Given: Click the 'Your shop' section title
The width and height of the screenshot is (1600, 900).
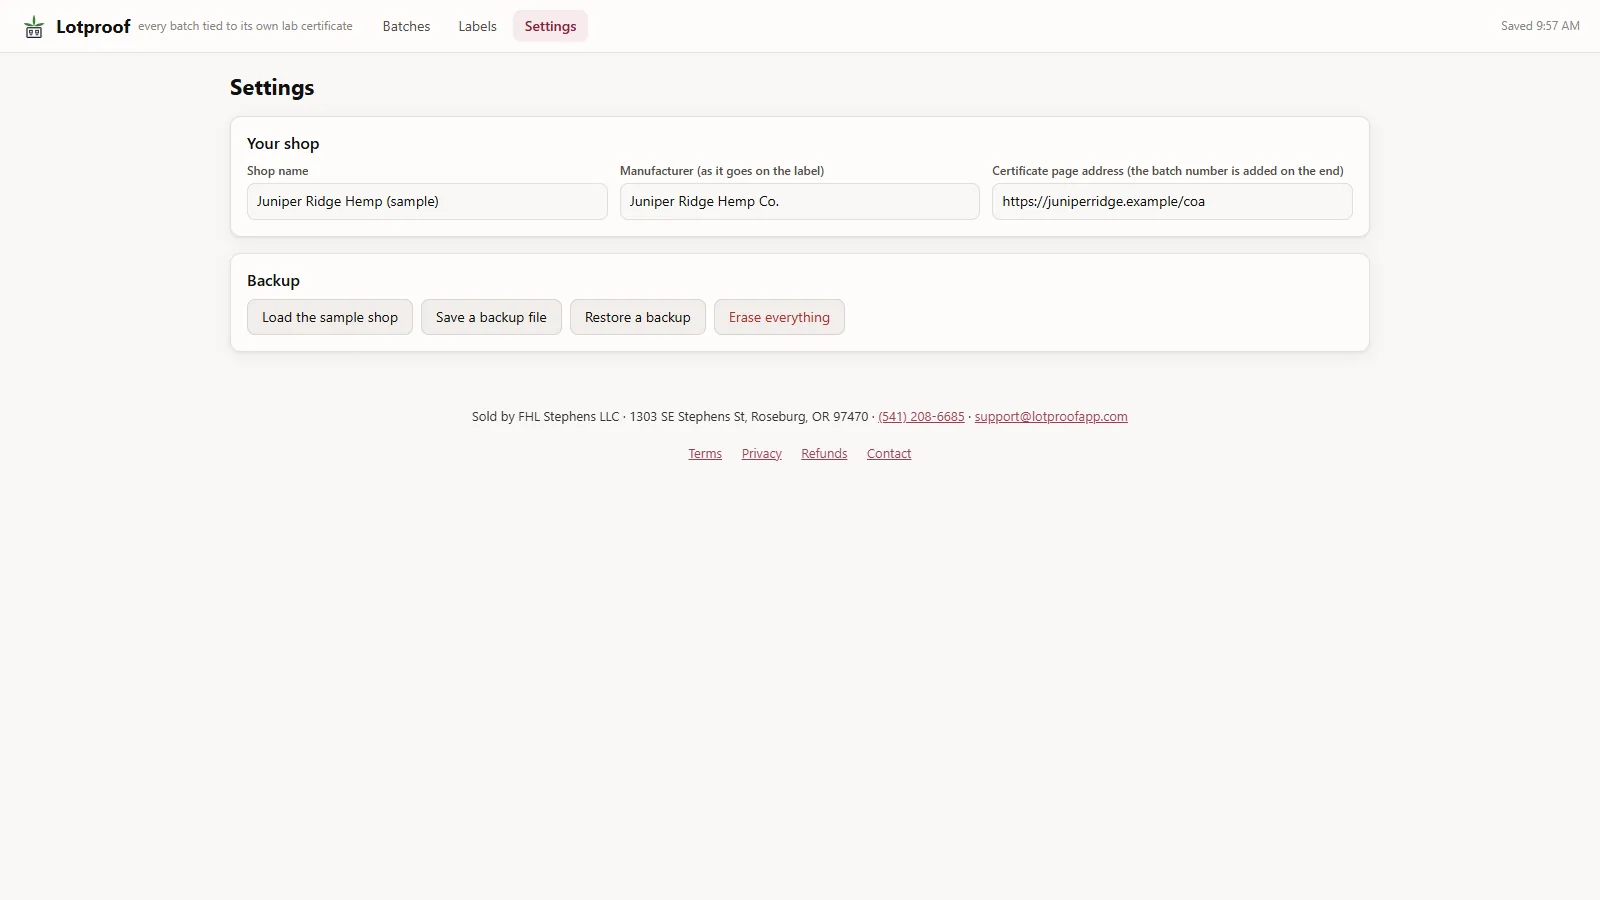Looking at the screenshot, I should pyautogui.click(x=283, y=144).
